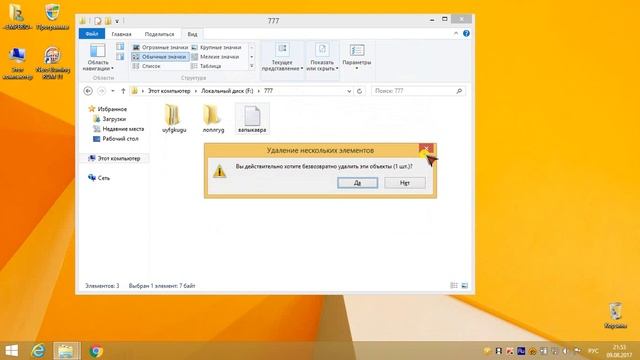Open Недавние места in navigation pane
The image size is (640, 360).
tap(118, 129)
